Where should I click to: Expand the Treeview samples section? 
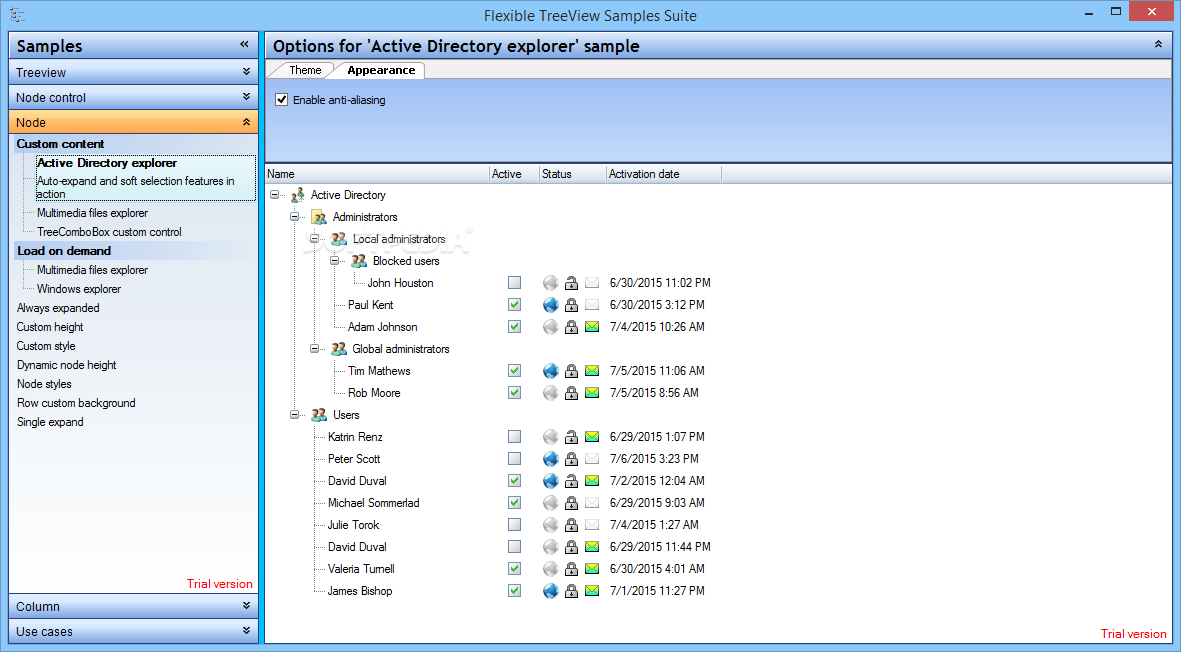[133, 72]
